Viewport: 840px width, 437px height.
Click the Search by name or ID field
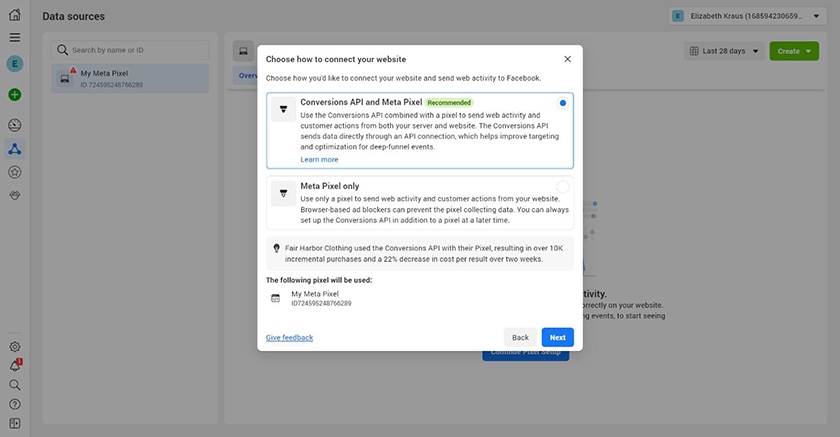[130, 50]
